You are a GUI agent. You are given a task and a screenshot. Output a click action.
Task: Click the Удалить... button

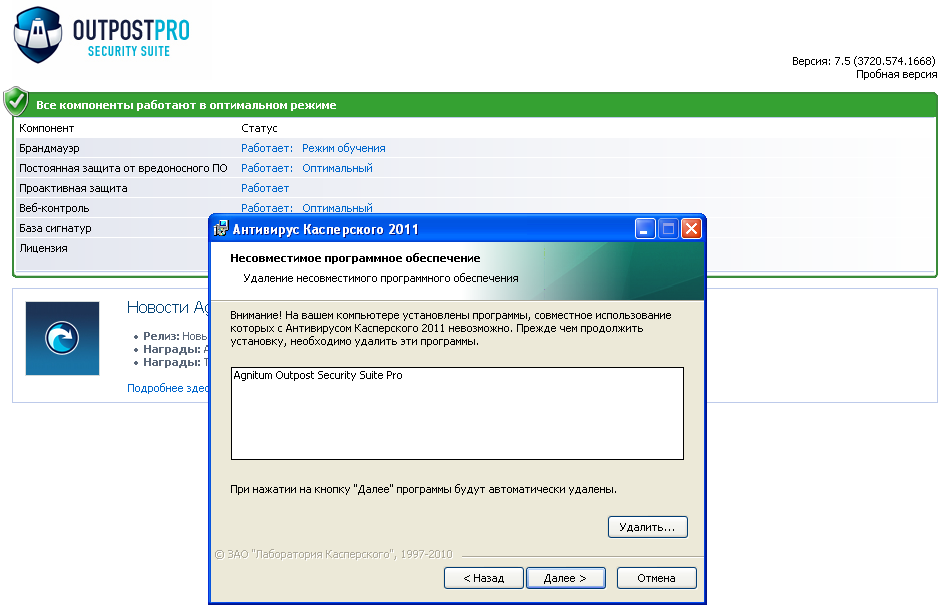tap(648, 527)
